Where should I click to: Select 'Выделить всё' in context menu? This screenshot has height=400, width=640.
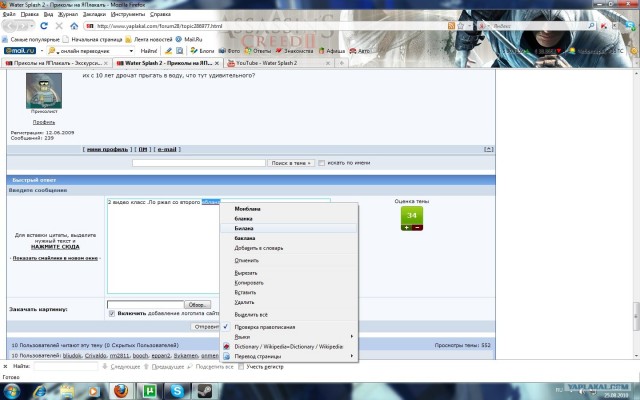[x=289, y=315]
